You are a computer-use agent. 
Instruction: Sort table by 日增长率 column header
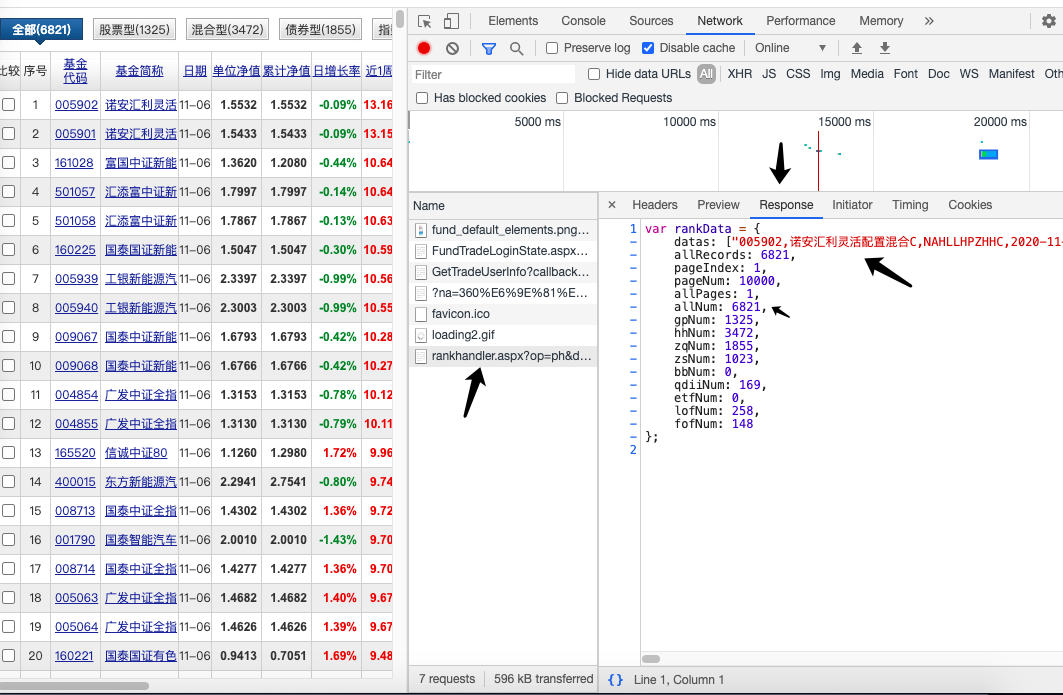[x=336, y=71]
